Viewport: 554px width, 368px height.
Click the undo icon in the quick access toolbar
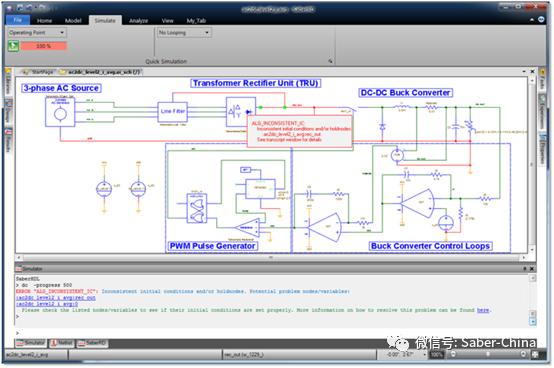[30, 7]
